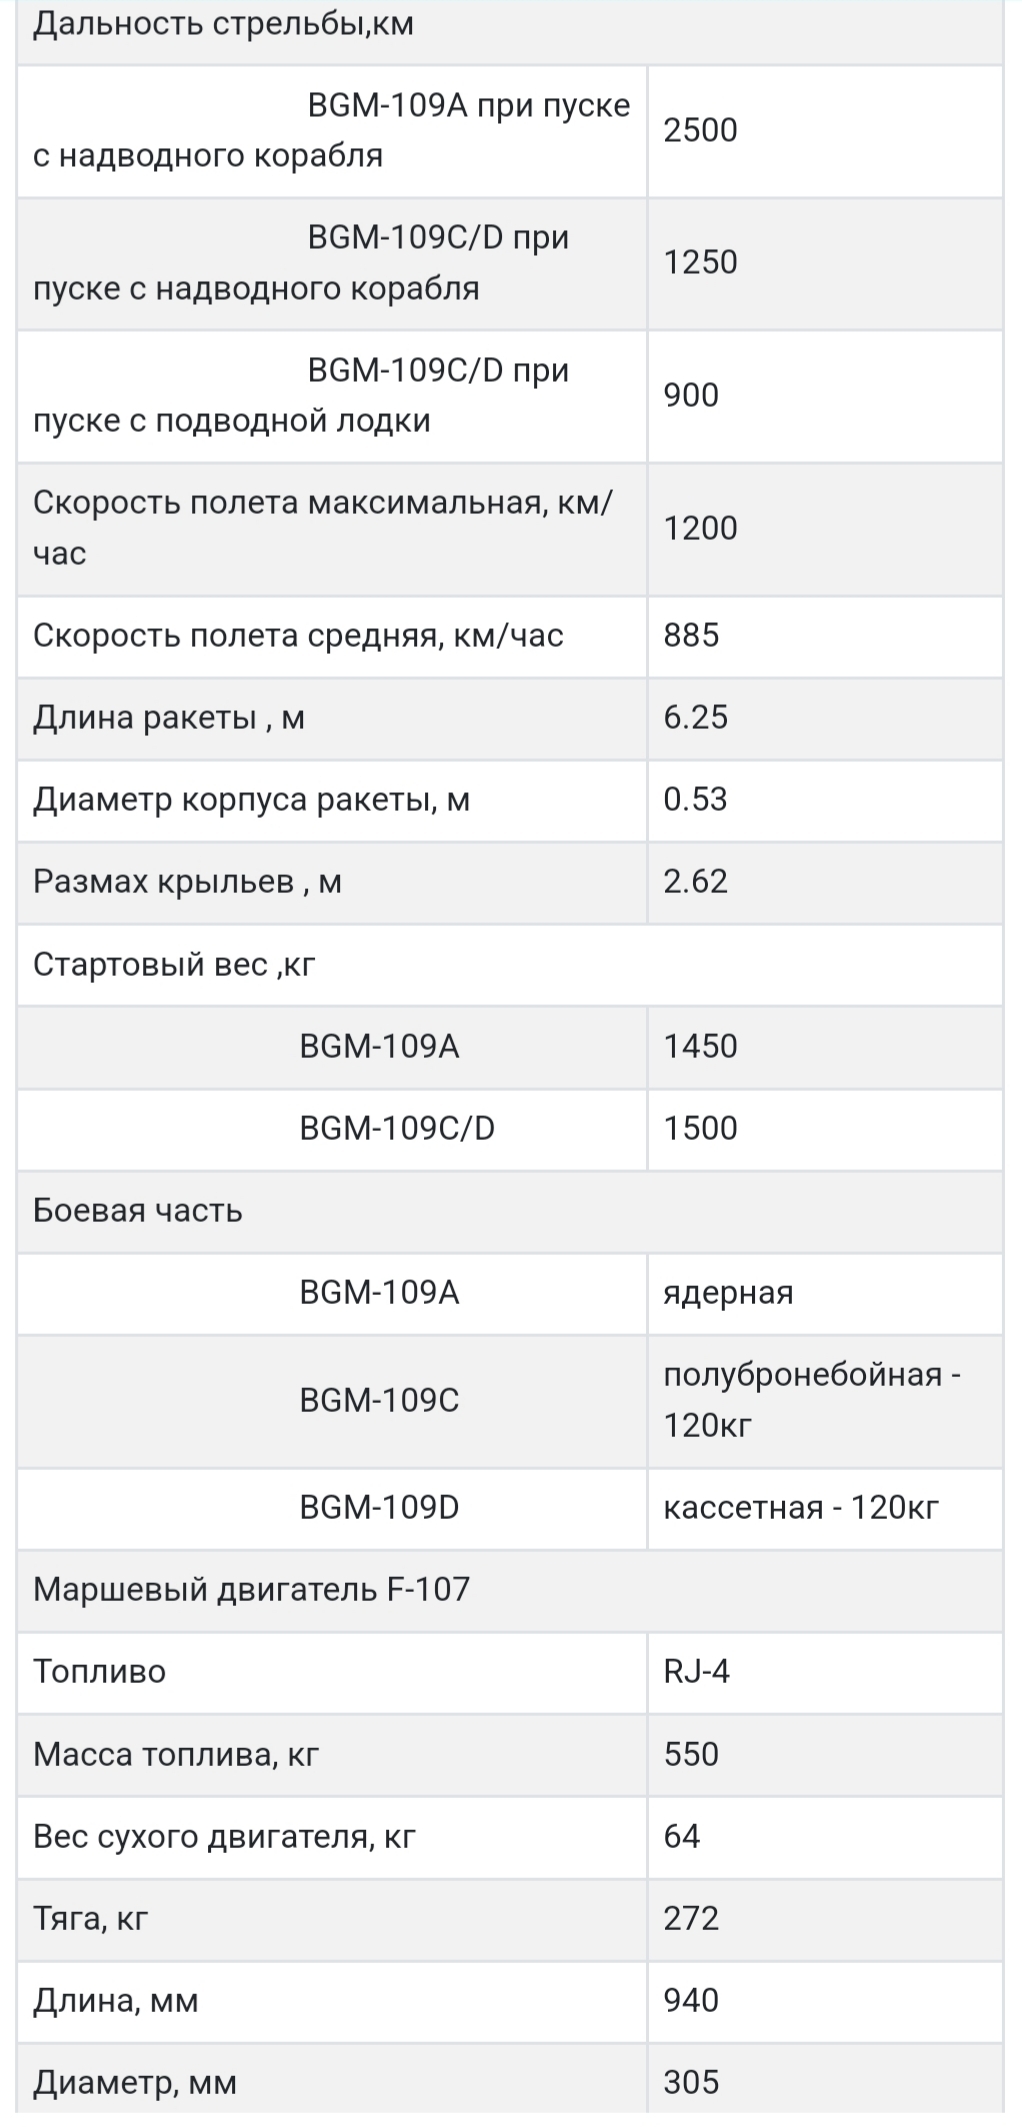Click the 'Боевая часть' section header
The image size is (1022, 2127).
pos(138,1210)
